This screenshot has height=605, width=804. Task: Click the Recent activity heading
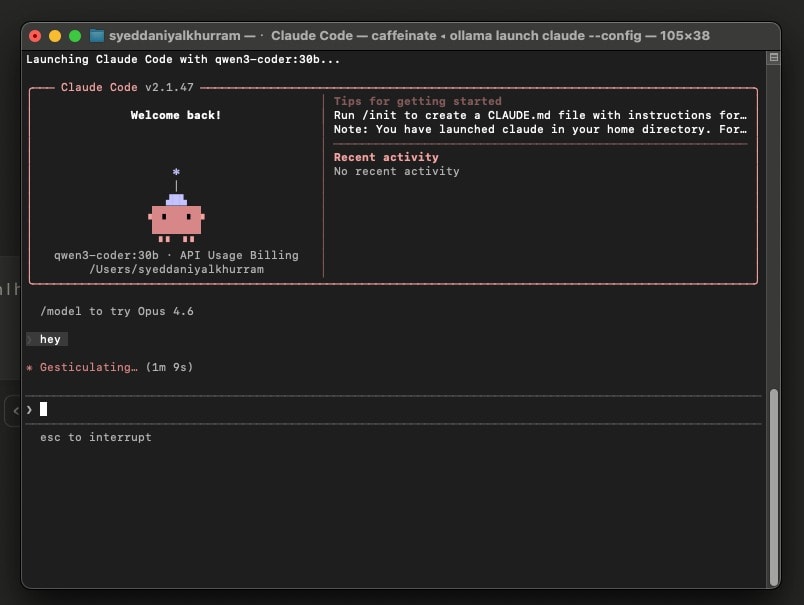pos(386,157)
